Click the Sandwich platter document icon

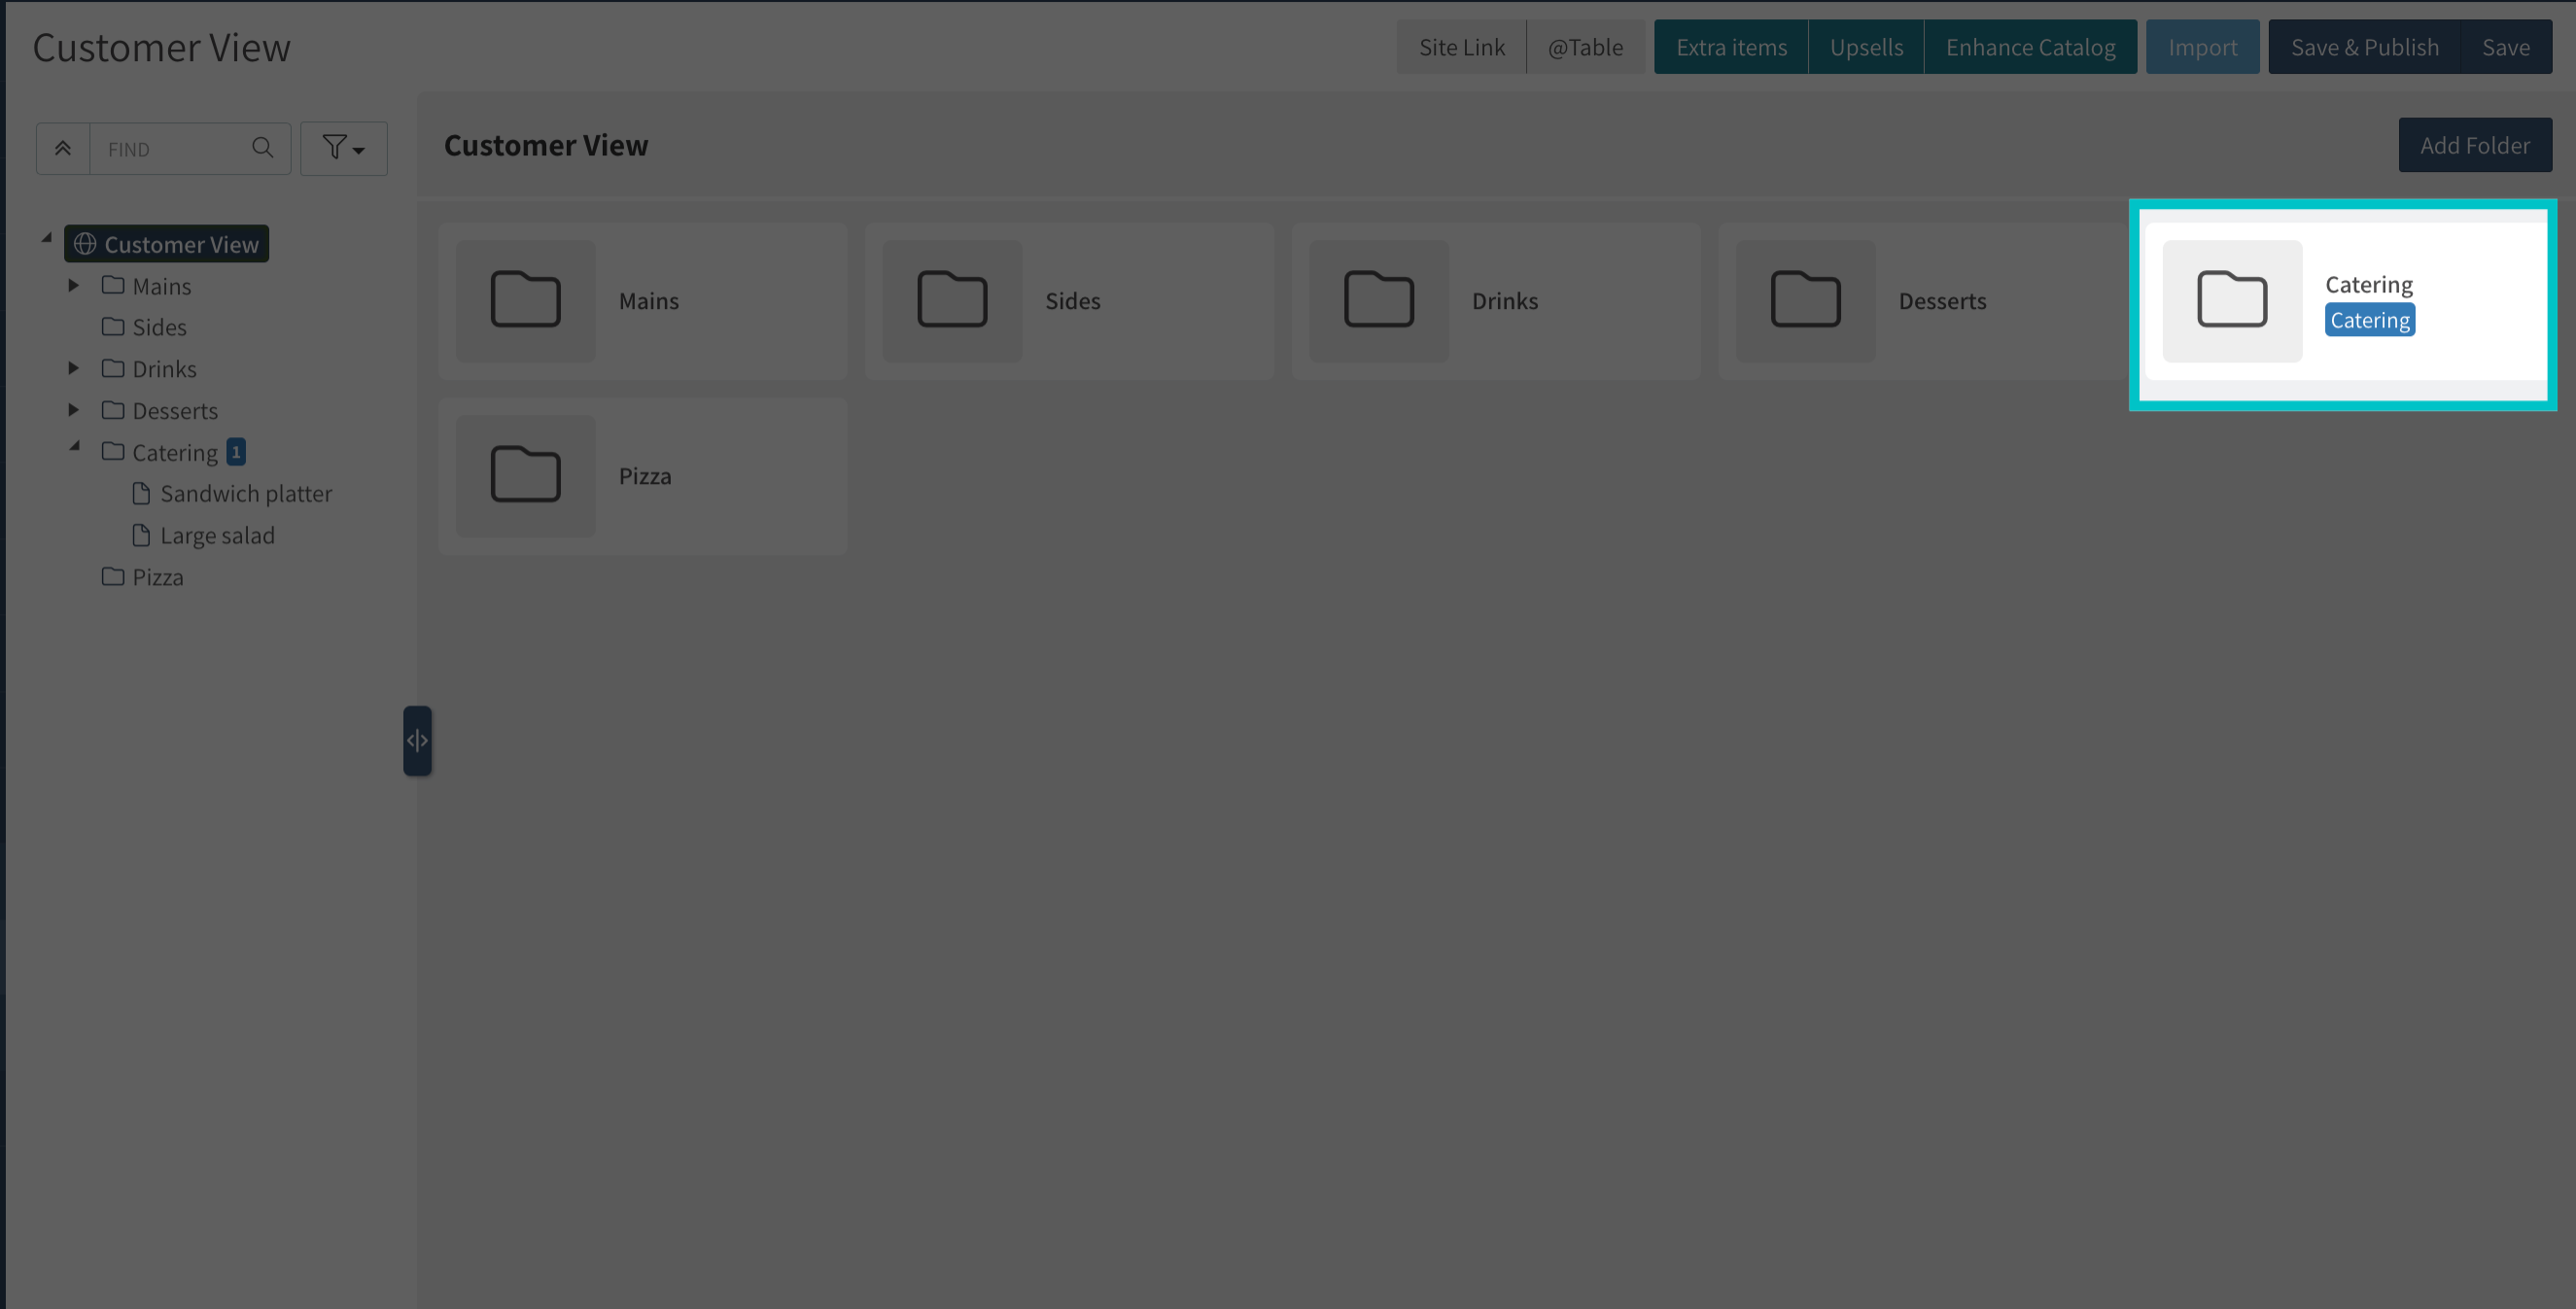(x=141, y=493)
